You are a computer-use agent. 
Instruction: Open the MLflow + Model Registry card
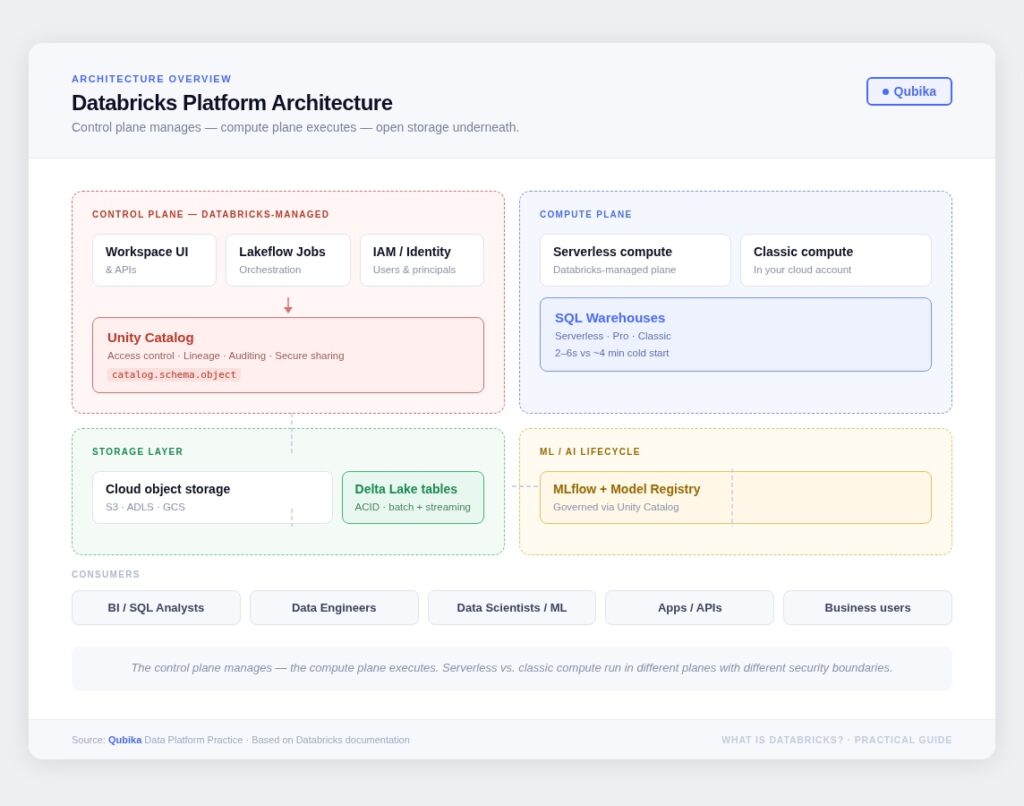pyautogui.click(x=735, y=497)
